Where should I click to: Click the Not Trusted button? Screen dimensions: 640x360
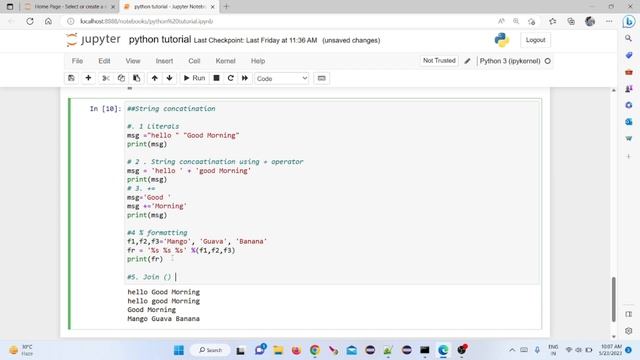pyautogui.click(x=439, y=60)
